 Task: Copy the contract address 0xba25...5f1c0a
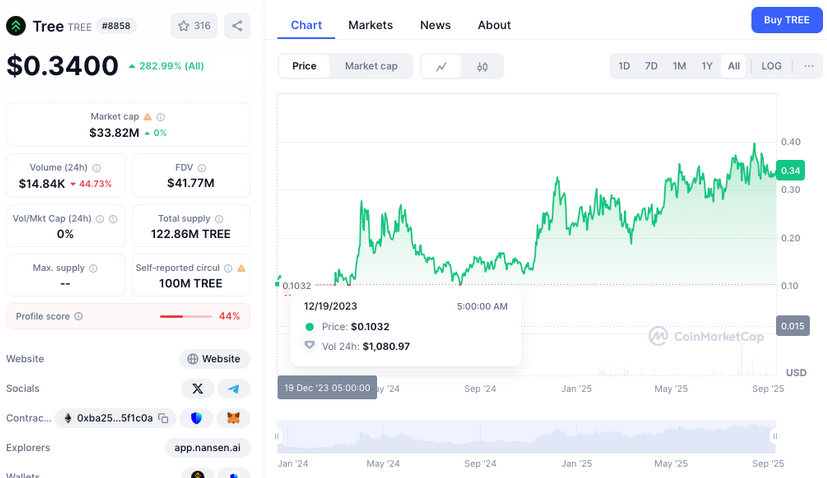[163, 418]
